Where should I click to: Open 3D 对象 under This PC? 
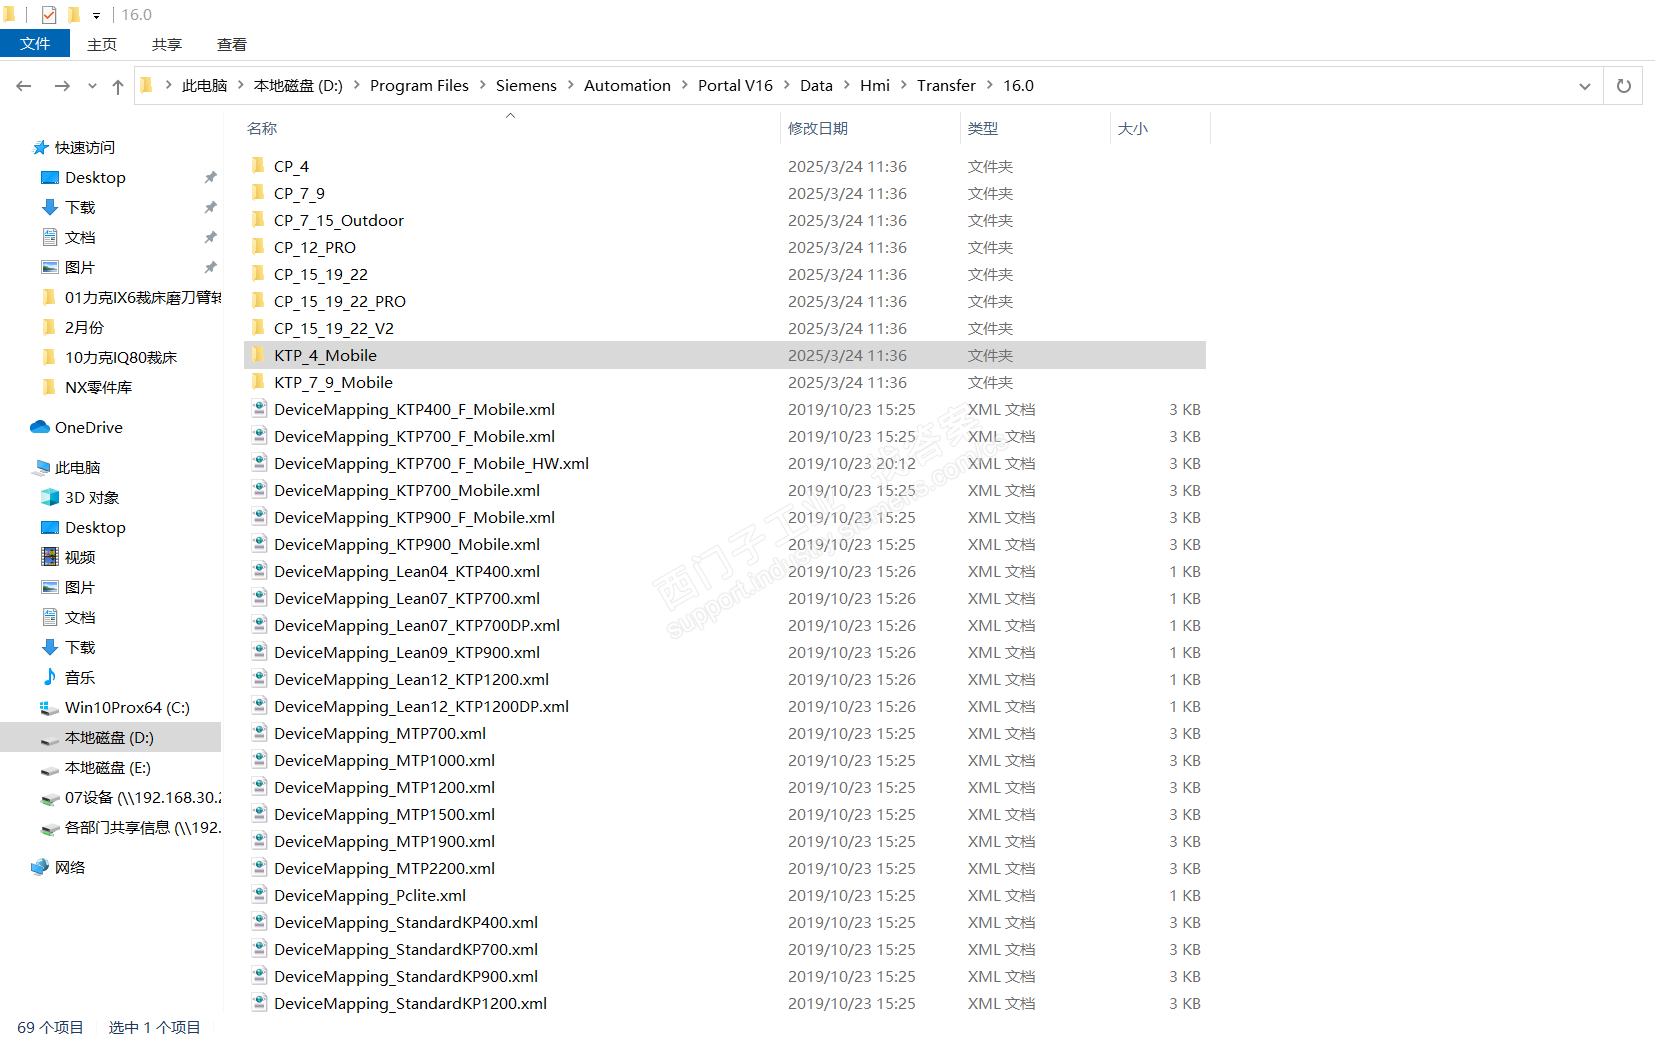click(92, 498)
